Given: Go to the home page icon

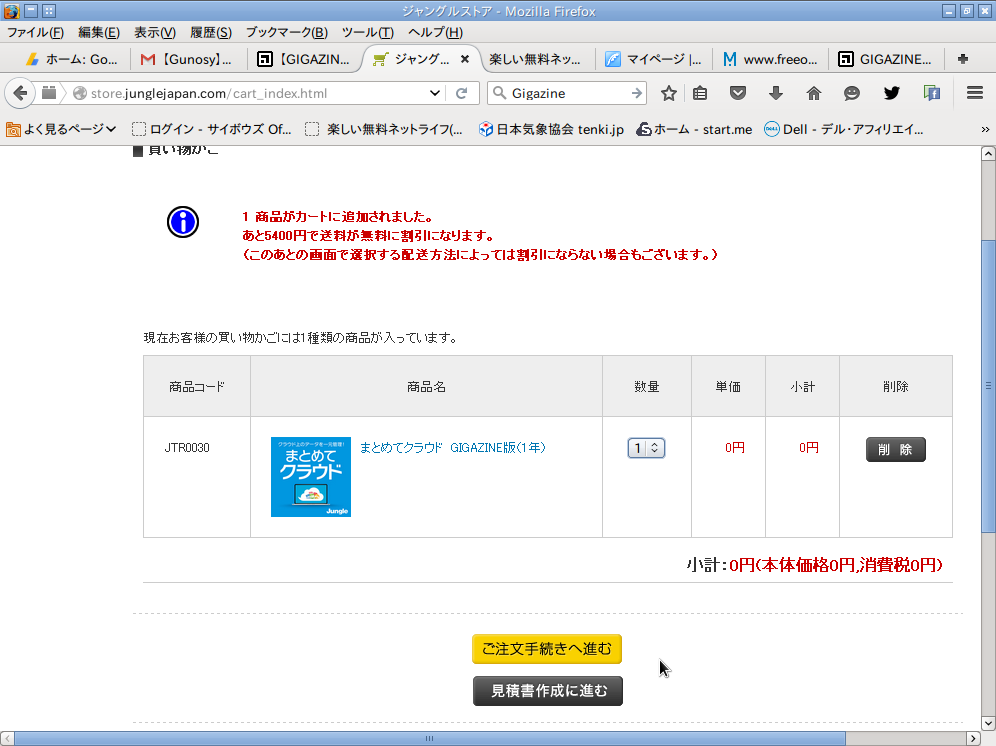Looking at the screenshot, I should click(814, 93).
